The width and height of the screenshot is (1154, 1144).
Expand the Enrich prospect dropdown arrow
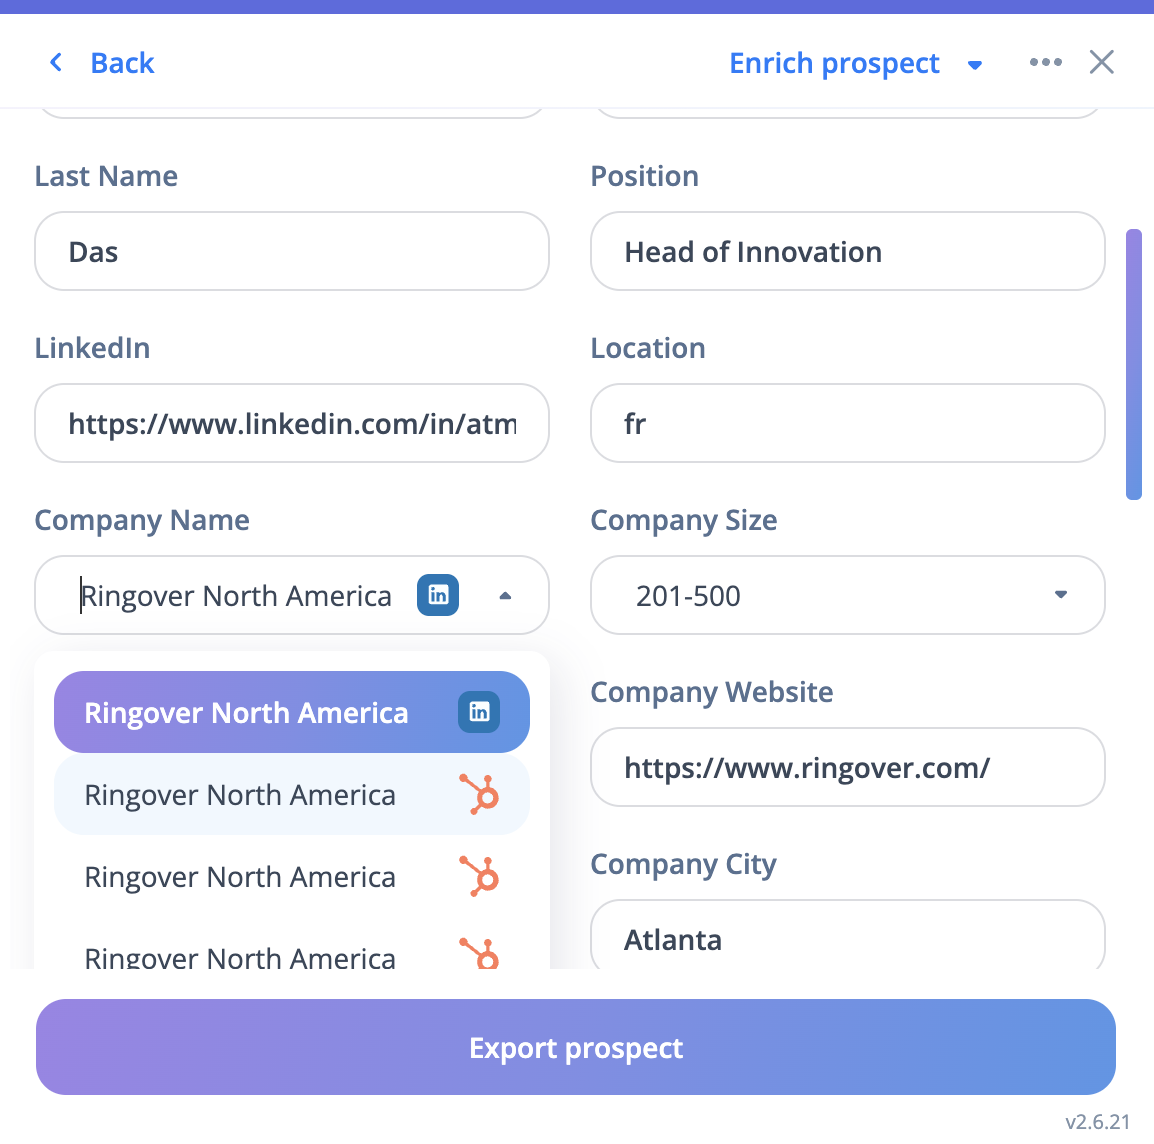(975, 65)
